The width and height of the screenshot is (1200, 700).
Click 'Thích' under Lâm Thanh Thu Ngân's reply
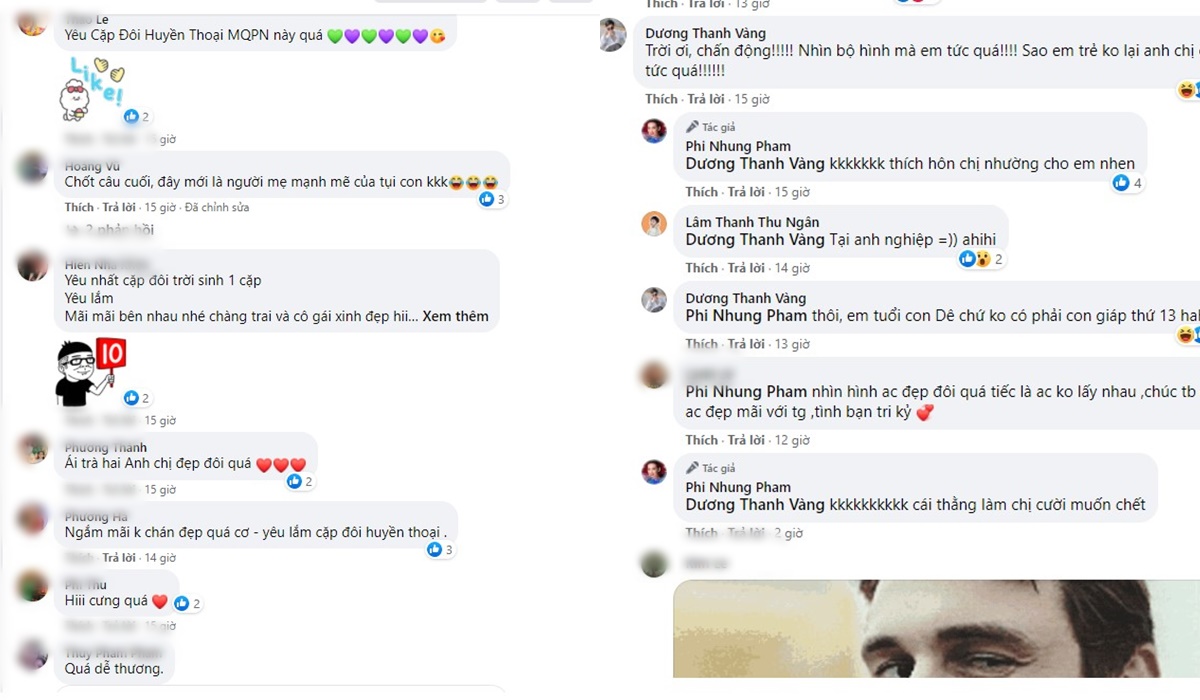(x=701, y=268)
